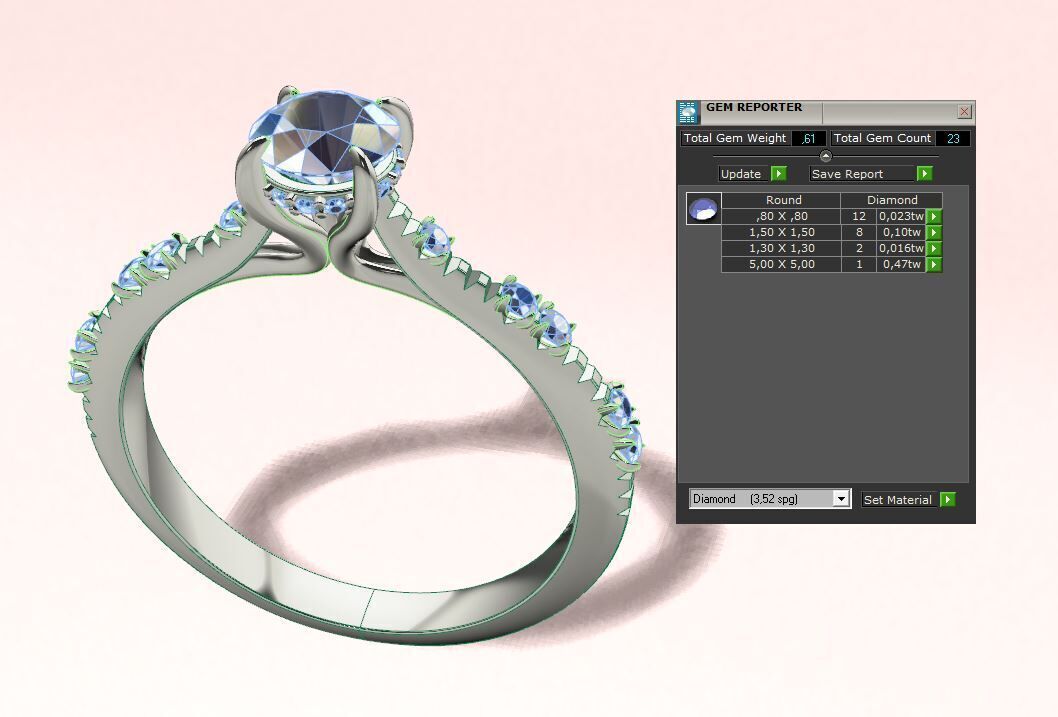Screen dimensions: 1058x717
Task: Click the Gem Reporter panel icon
Action: [688, 113]
